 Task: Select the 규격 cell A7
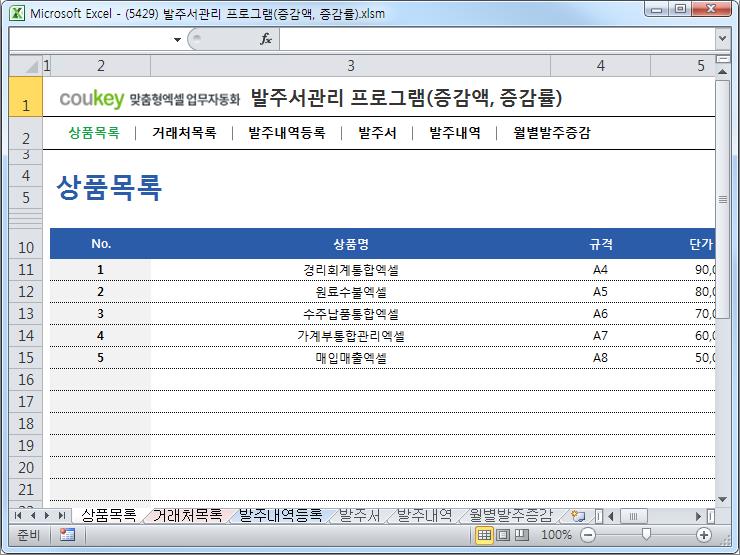click(600, 336)
